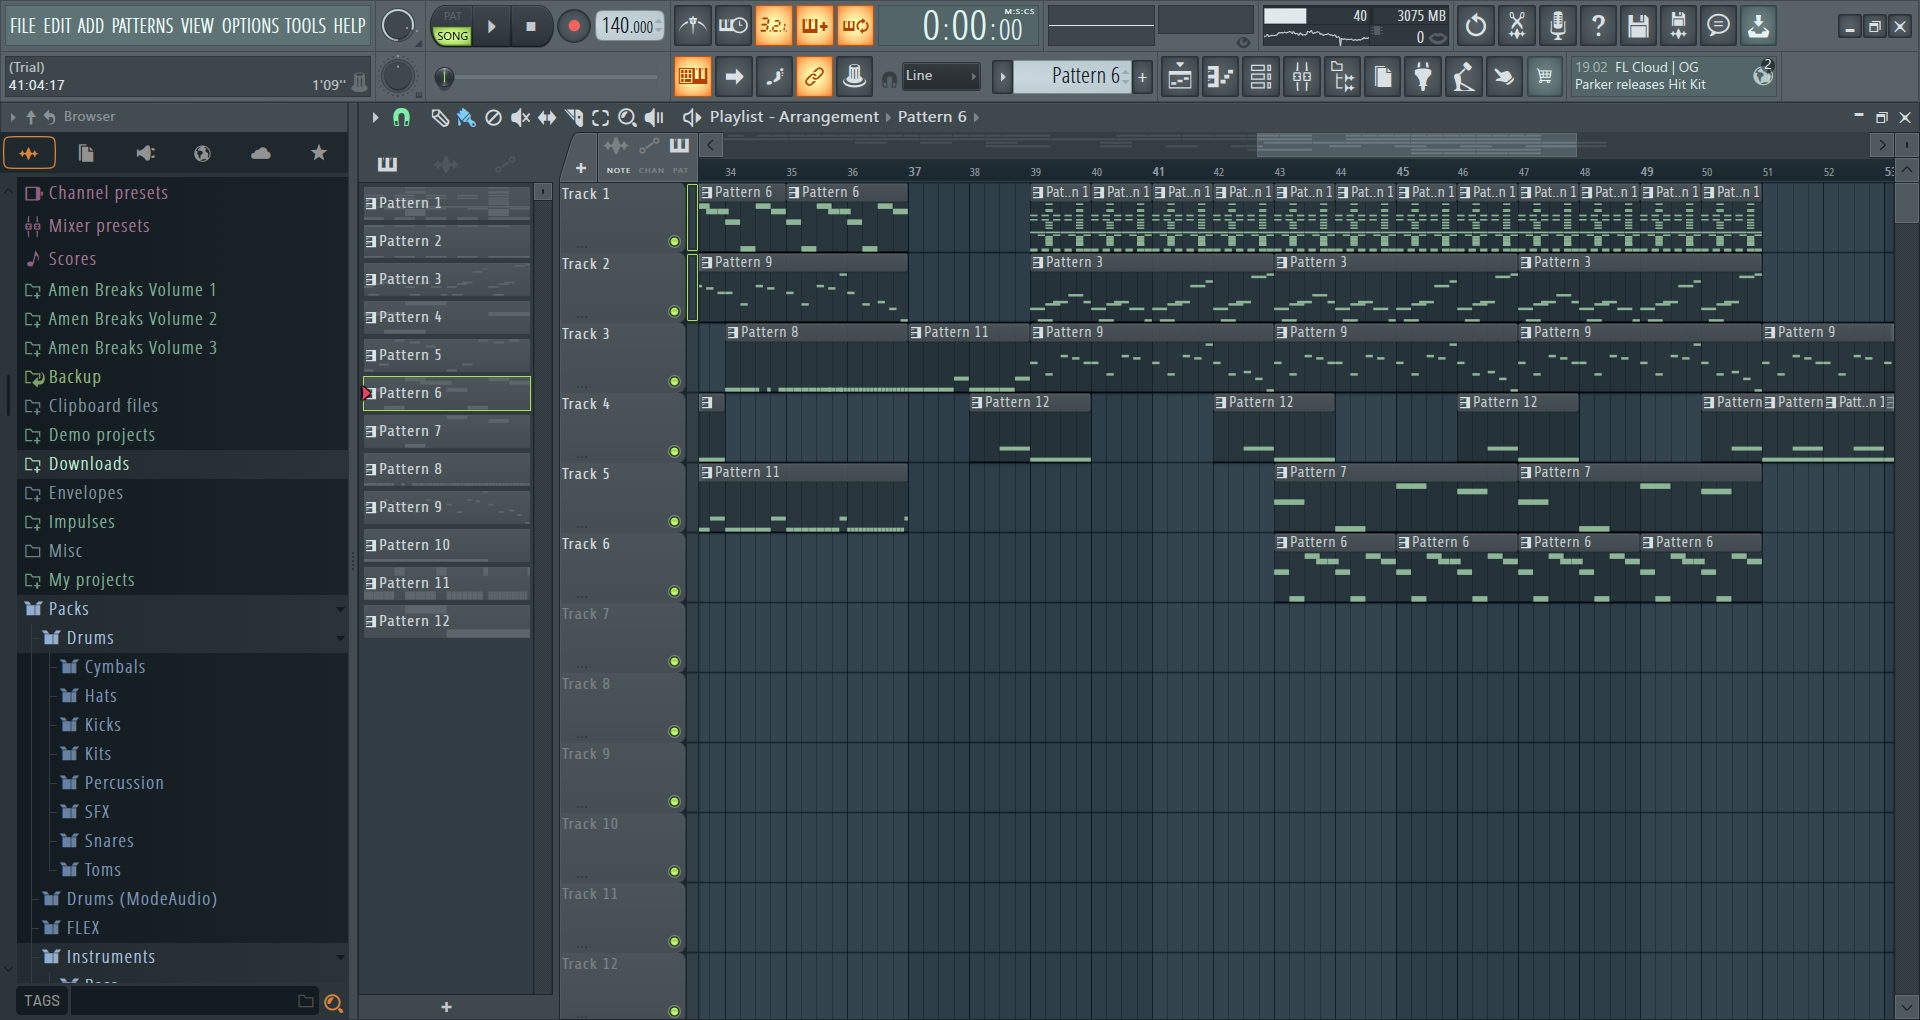Select the Paint brush tool in Playlist
This screenshot has height=1020, width=1920.
[466, 117]
